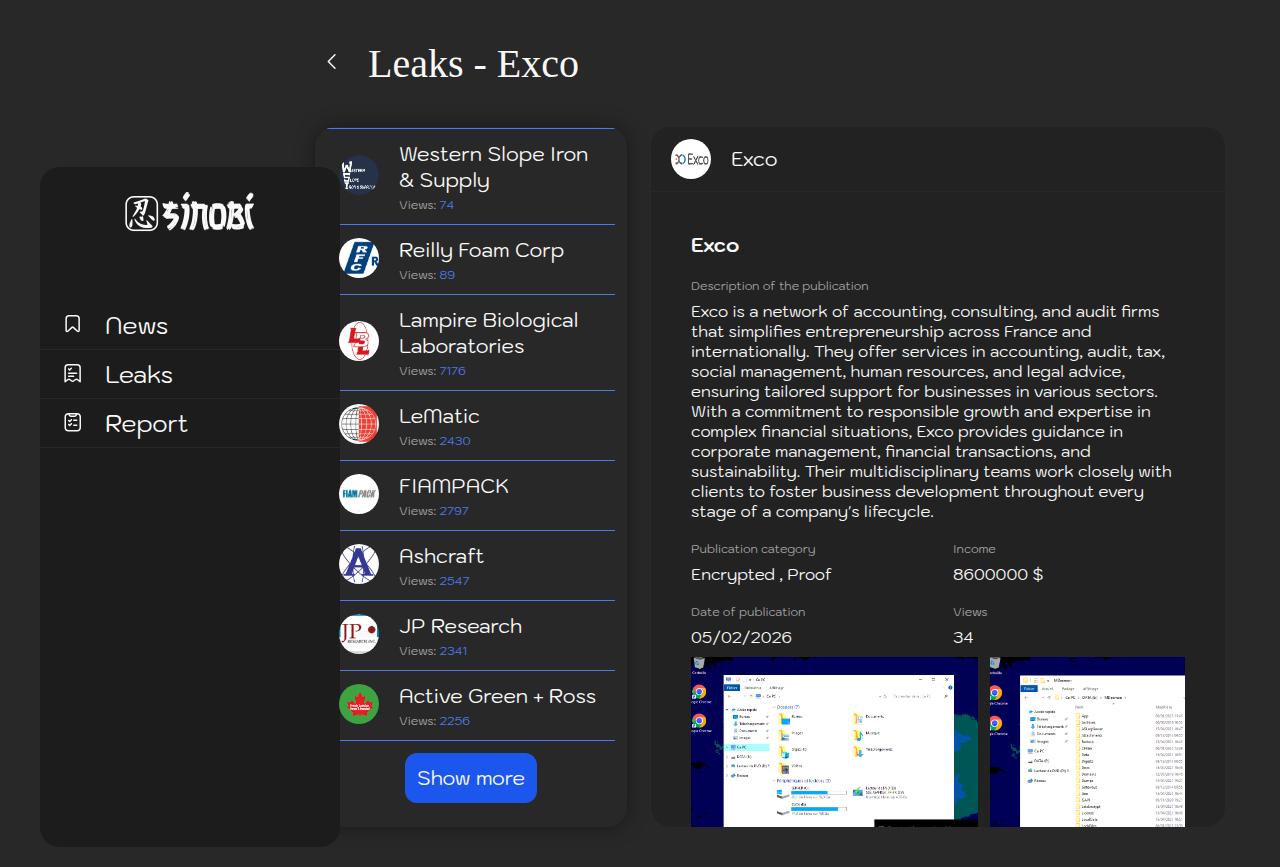
Task: Open the Leaks menu item
Action: (x=139, y=375)
